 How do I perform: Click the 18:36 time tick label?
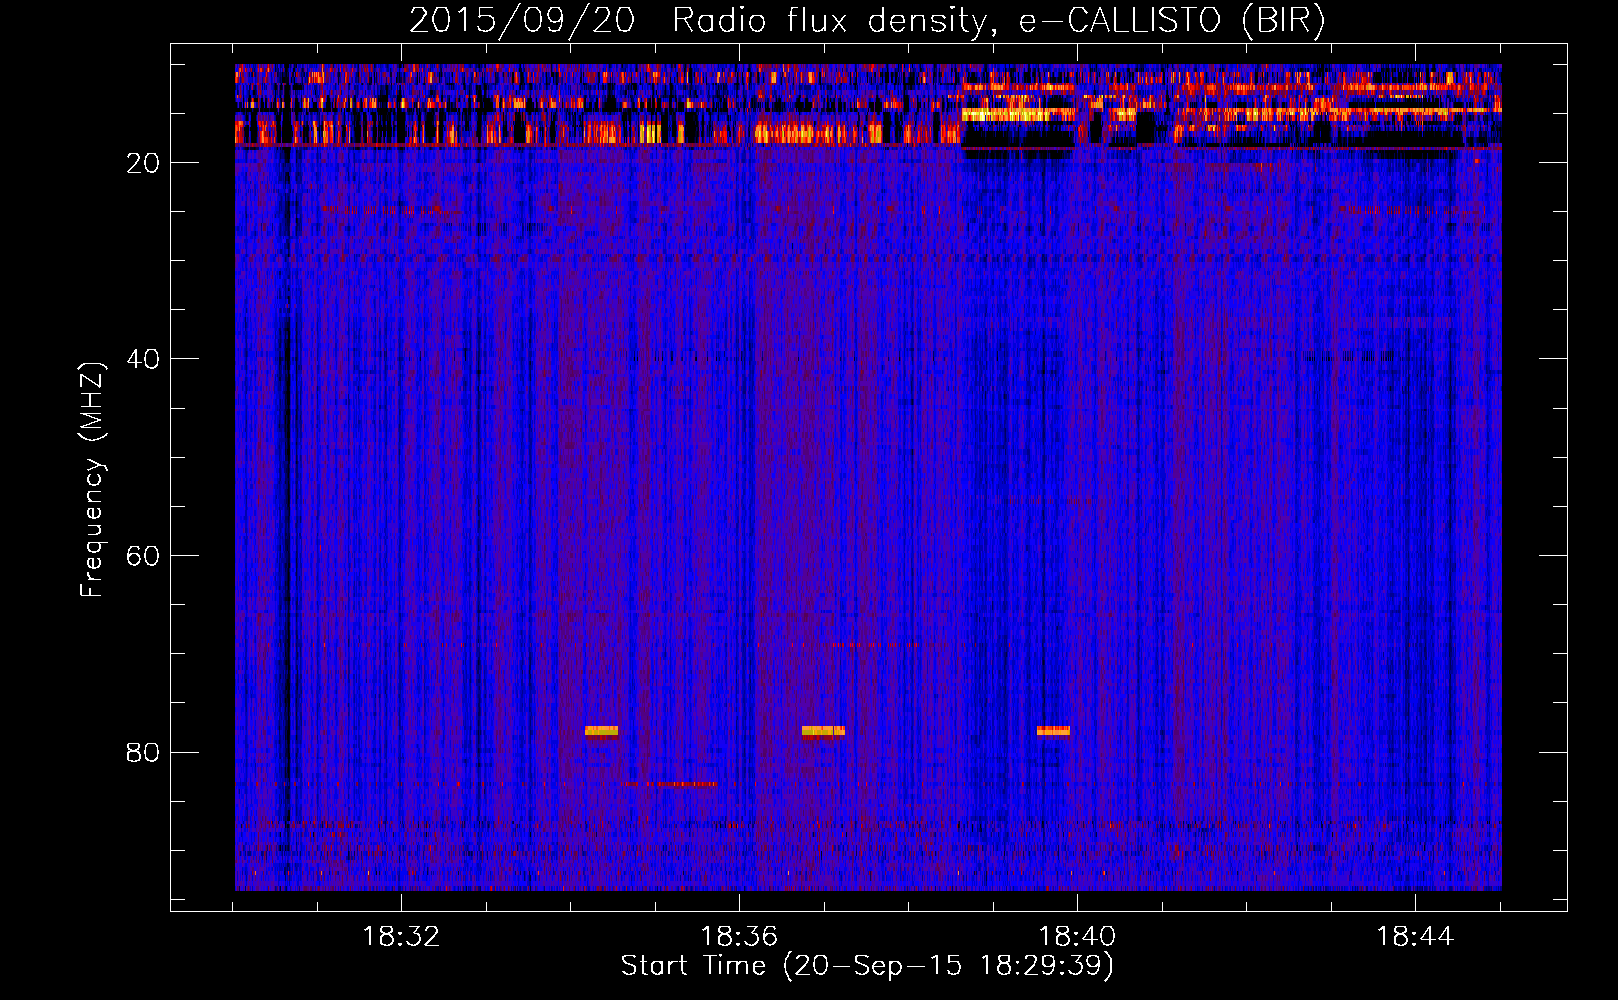coord(739,937)
